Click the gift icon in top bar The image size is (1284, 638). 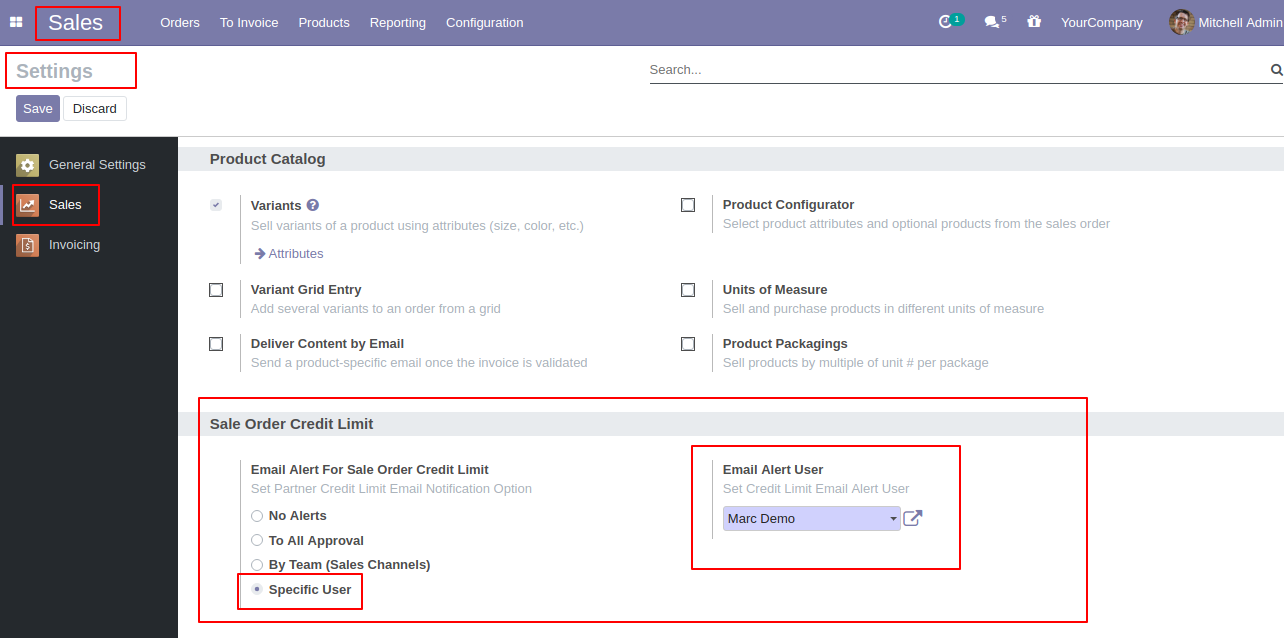click(x=1034, y=22)
